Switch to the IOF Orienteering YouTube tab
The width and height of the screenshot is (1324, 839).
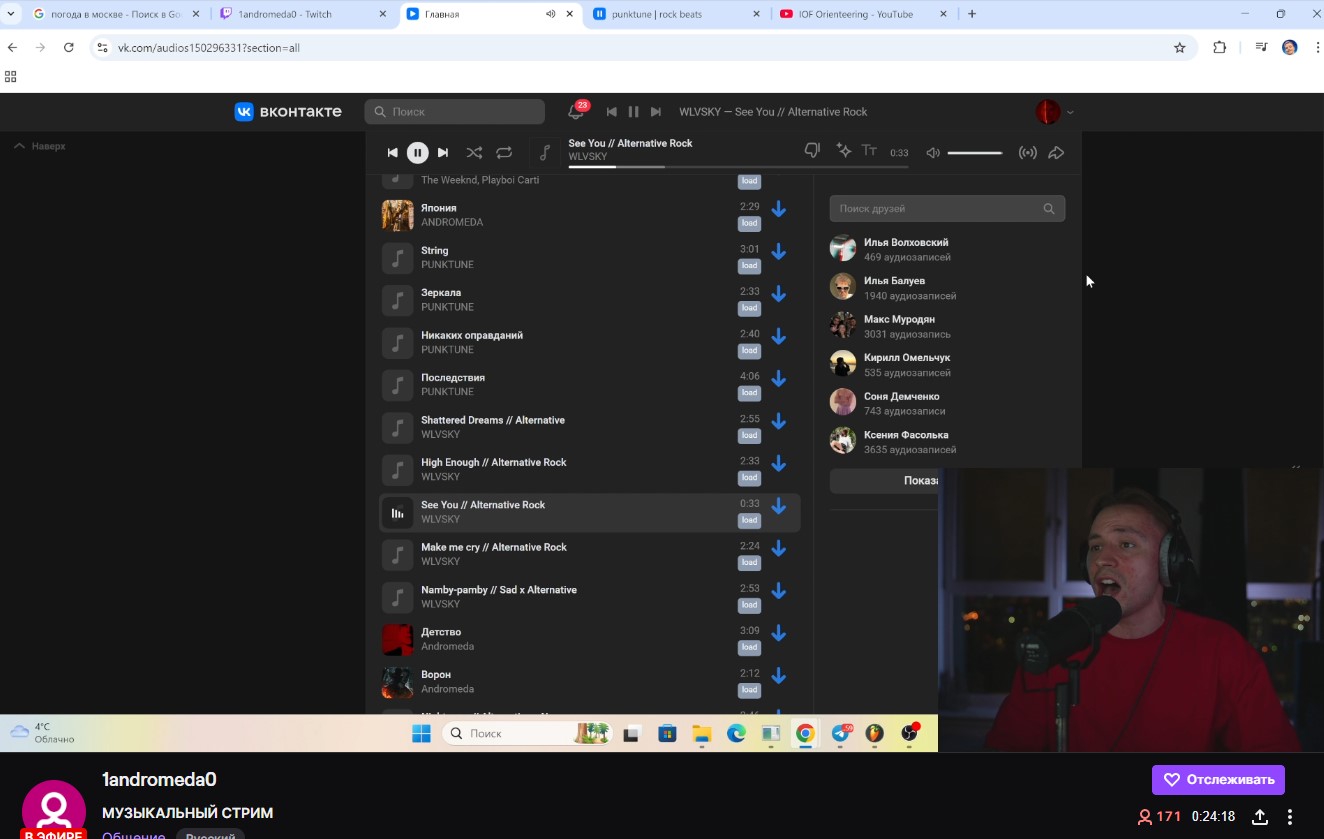865,14
